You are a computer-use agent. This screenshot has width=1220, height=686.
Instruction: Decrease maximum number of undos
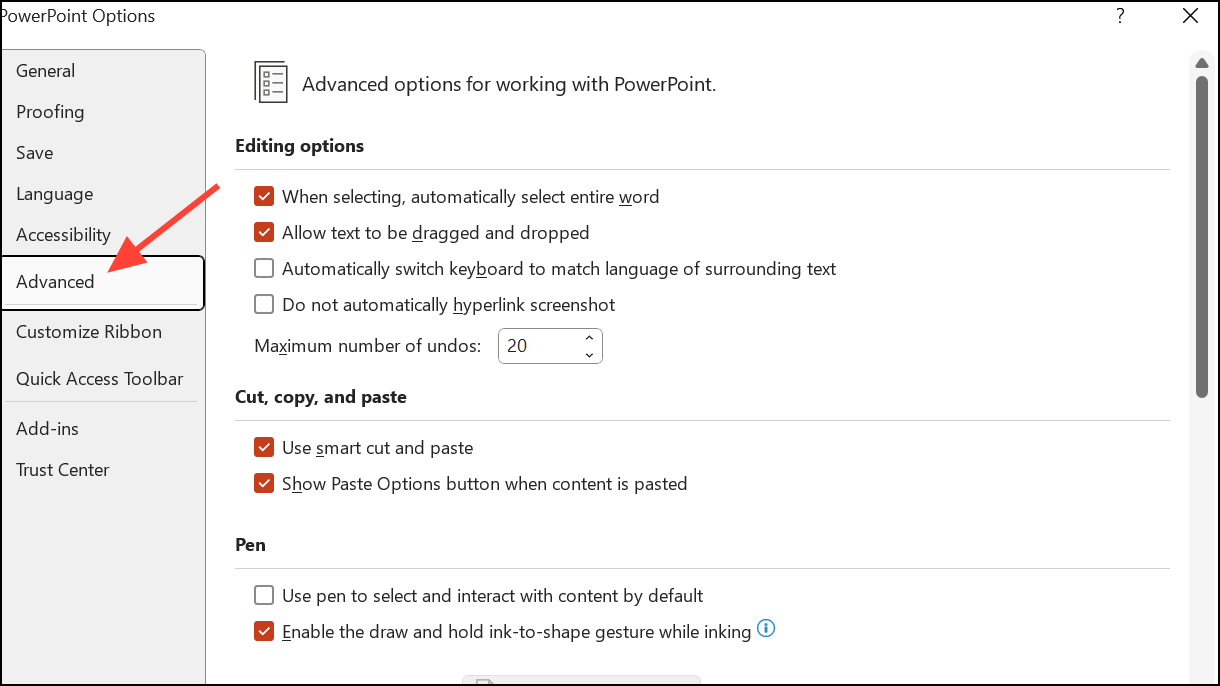589,354
